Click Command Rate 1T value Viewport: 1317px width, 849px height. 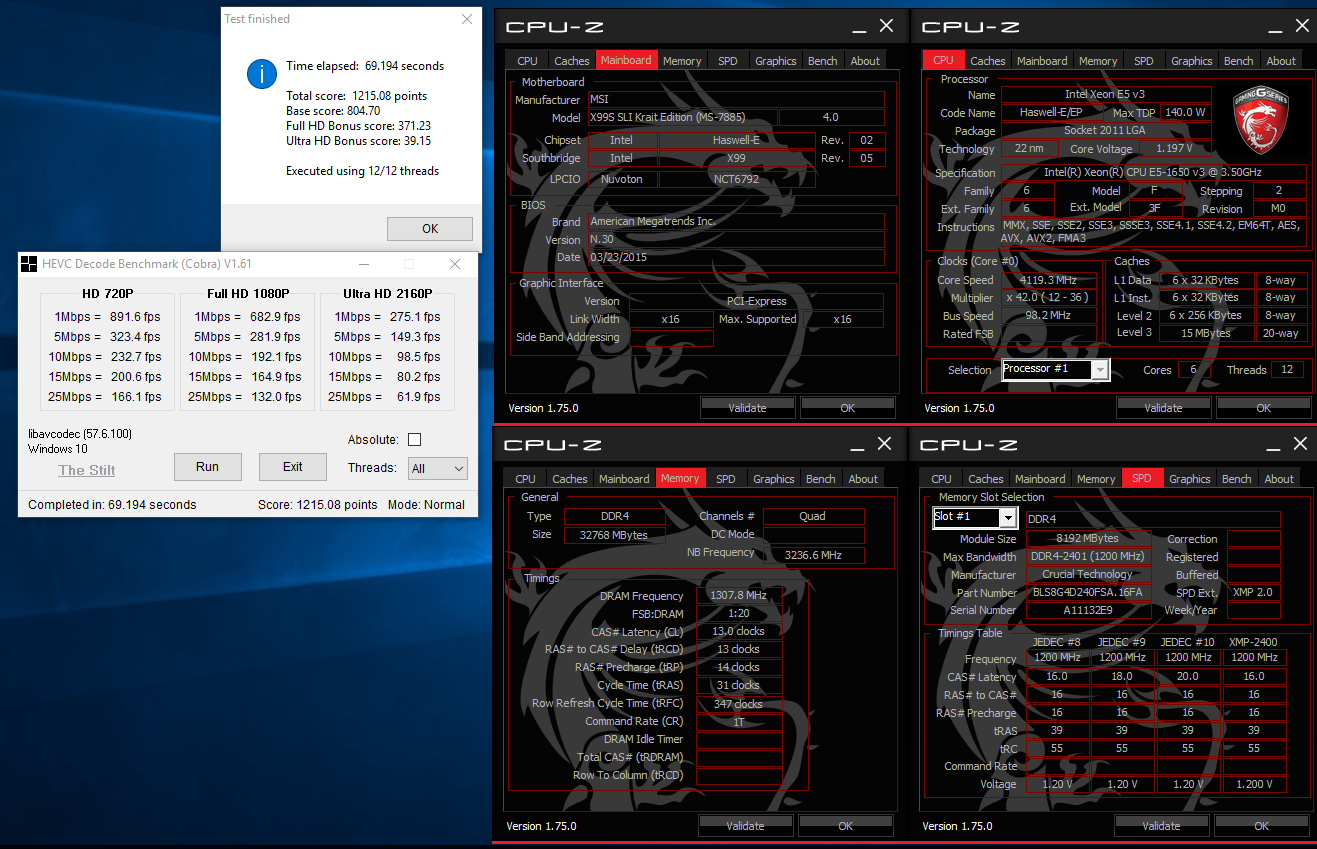tap(739, 722)
